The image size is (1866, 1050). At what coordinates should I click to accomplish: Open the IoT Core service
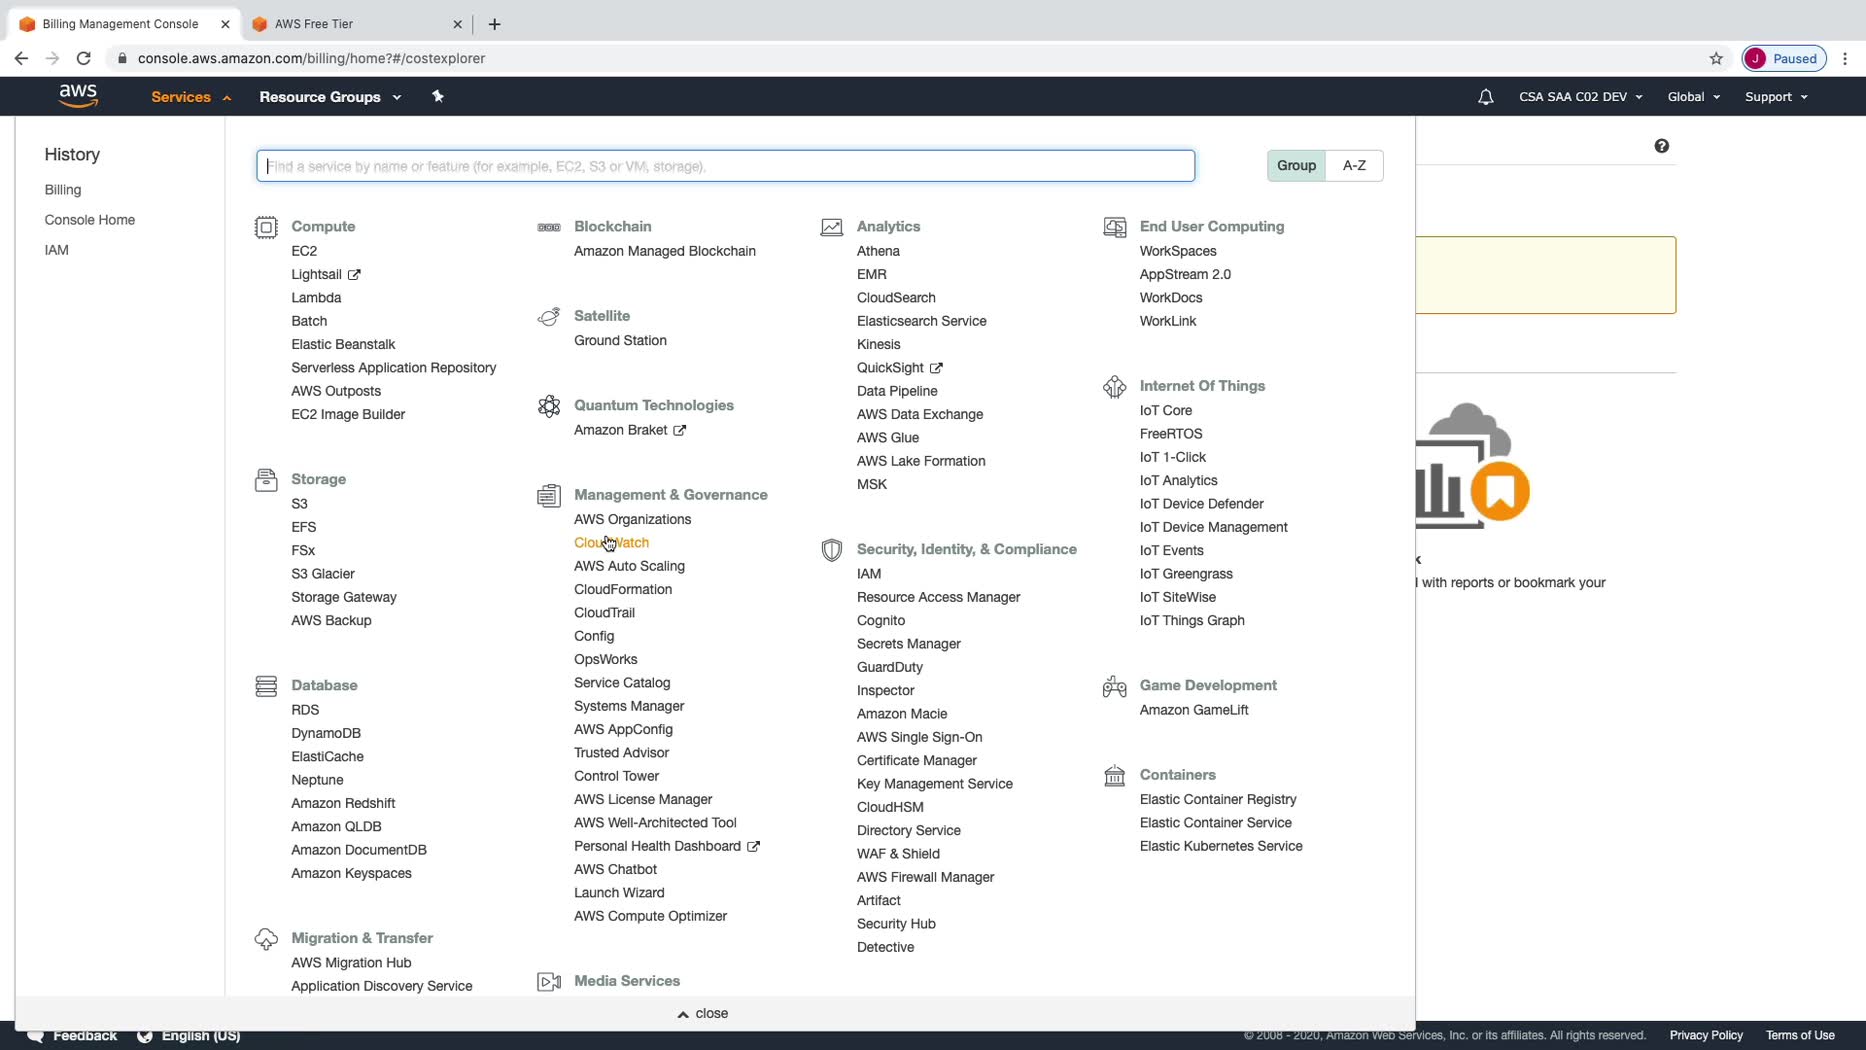pos(1166,410)
